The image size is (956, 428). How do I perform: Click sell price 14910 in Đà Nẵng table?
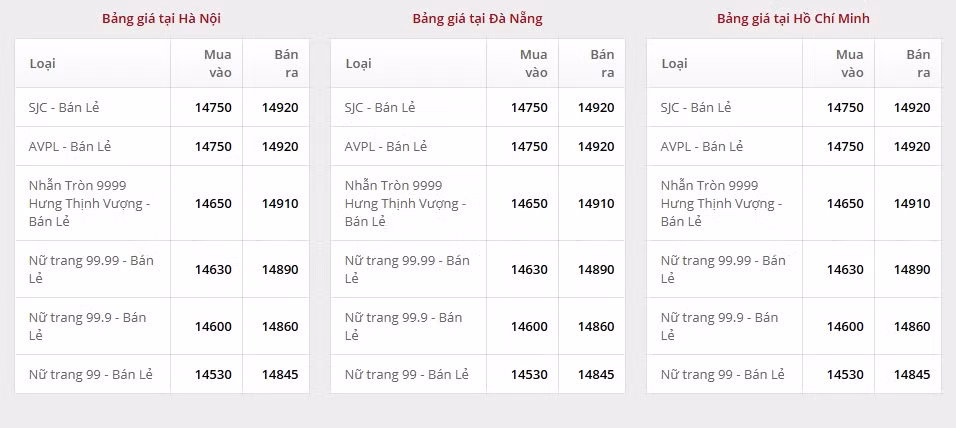click(x=596, y=203)
